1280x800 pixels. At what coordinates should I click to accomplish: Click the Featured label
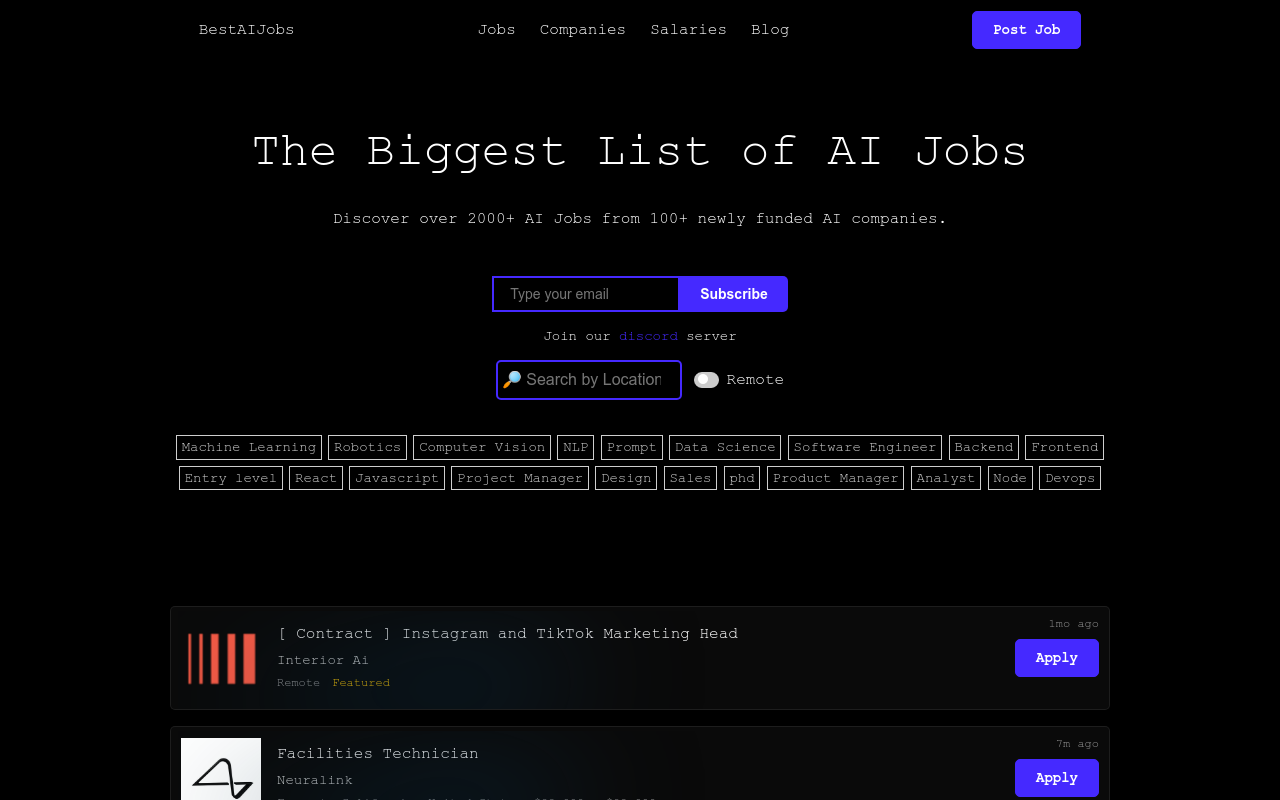click(x=361, y=683)
